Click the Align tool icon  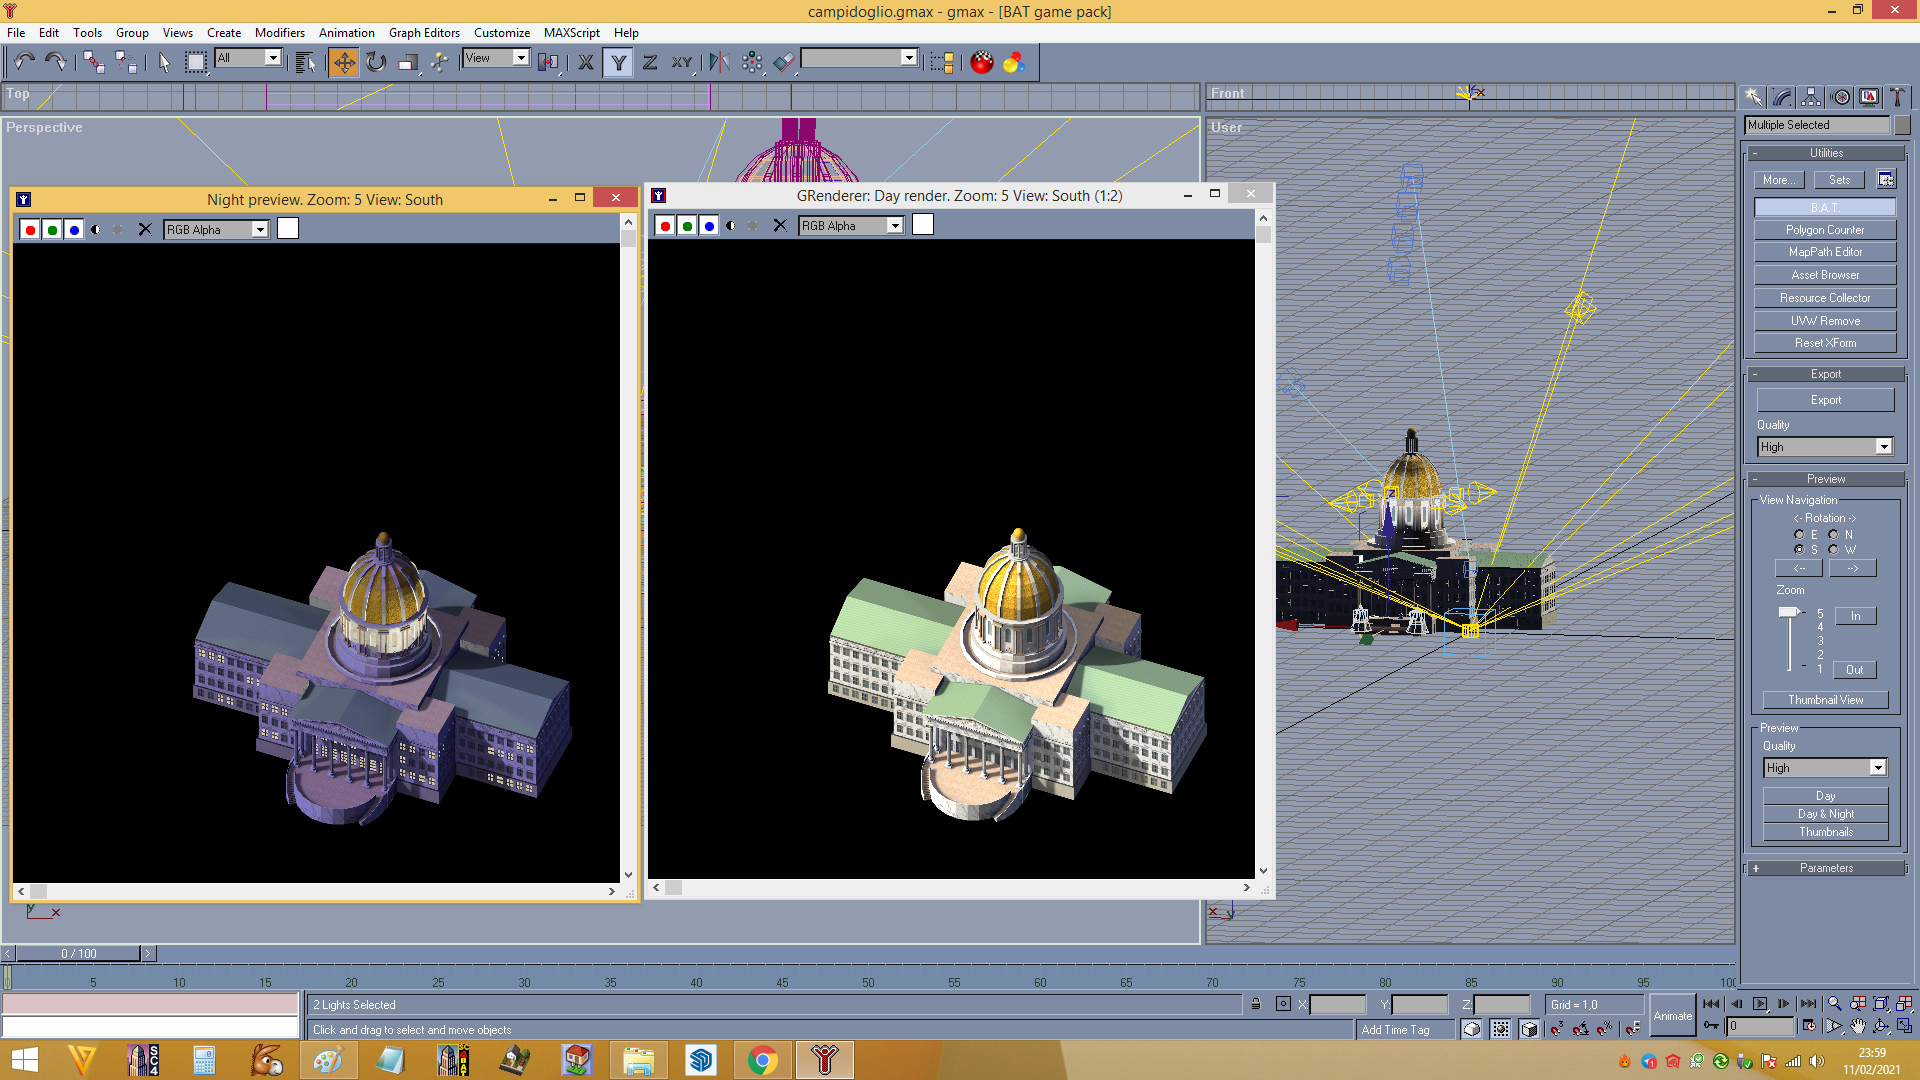(x=784, y=62)
